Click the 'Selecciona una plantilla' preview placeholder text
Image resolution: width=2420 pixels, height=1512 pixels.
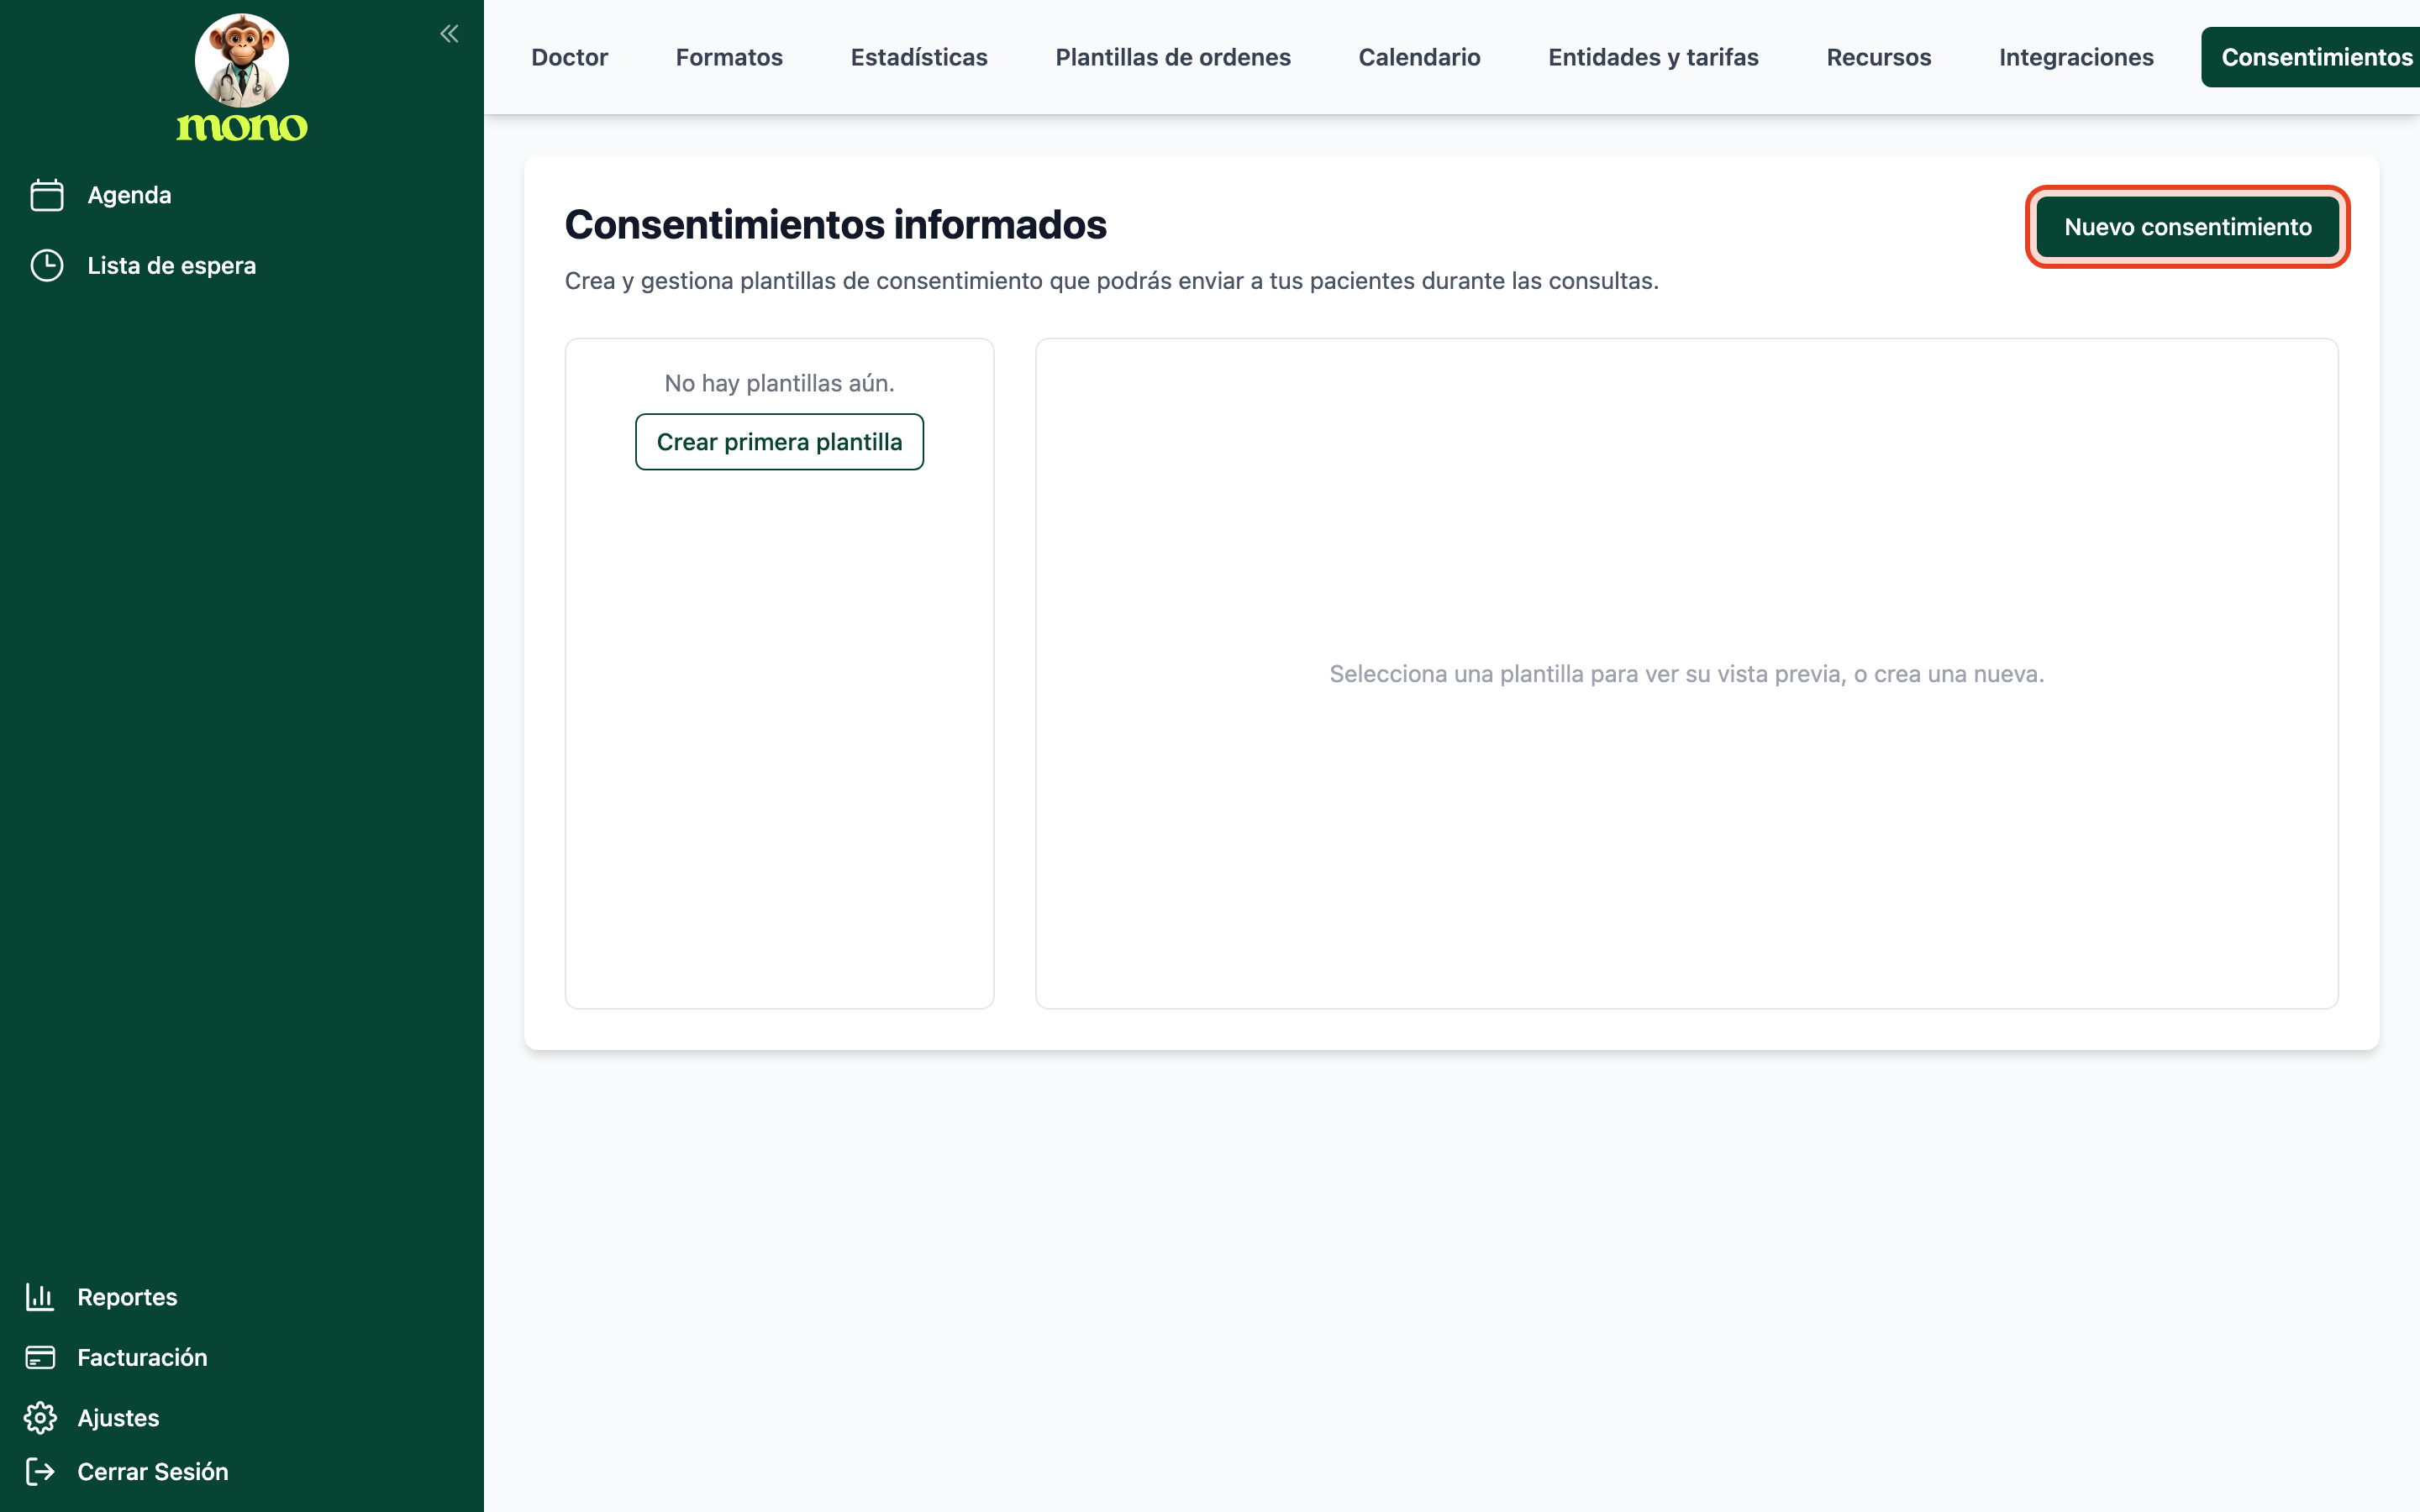click(1686, 674)
